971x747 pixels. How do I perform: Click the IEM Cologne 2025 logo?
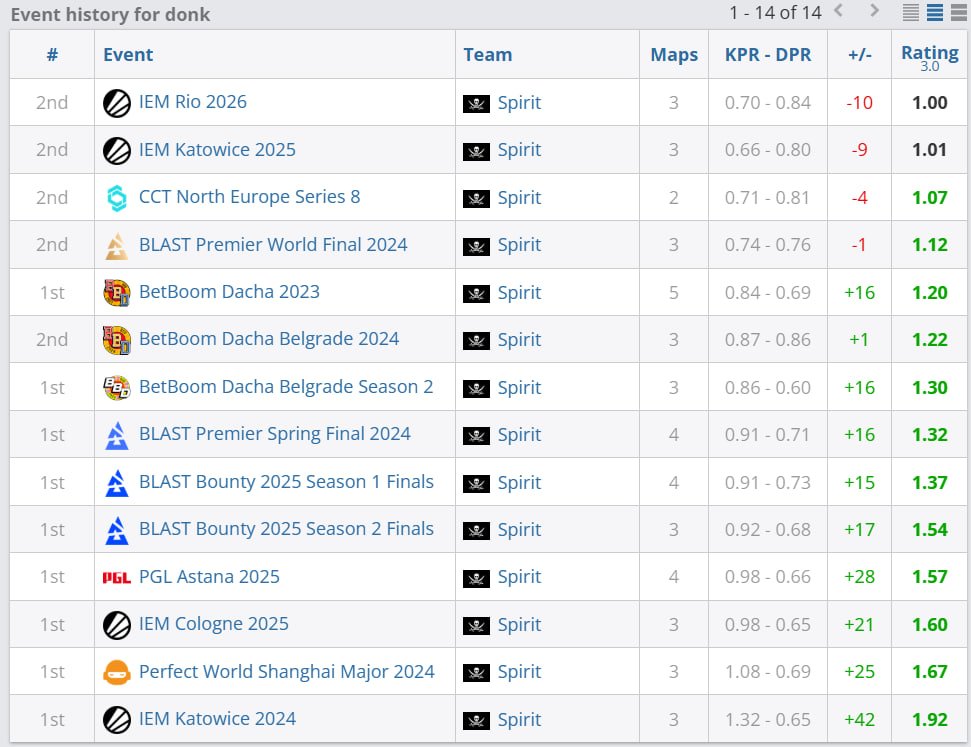[116, 625]
